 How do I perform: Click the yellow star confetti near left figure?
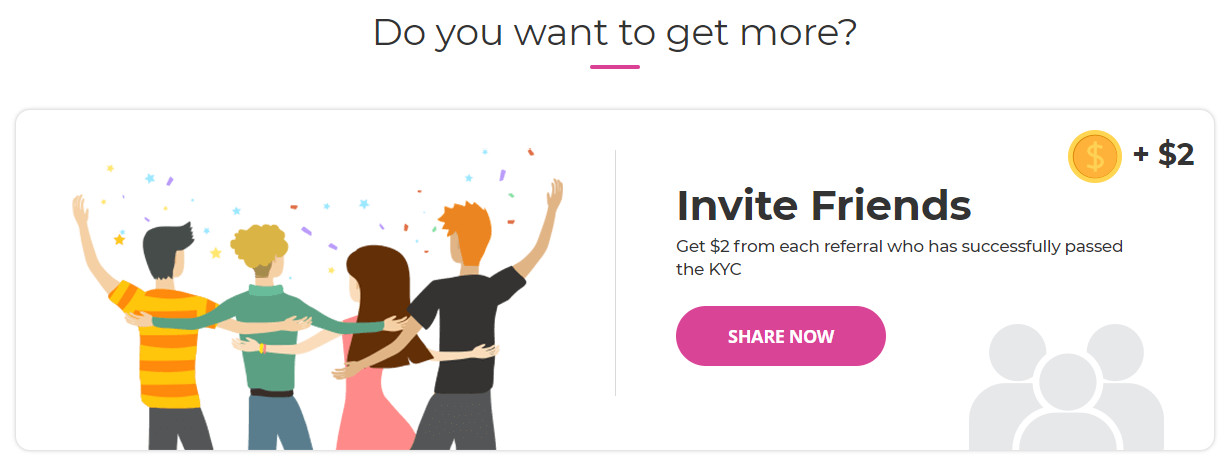click(119, 240)
